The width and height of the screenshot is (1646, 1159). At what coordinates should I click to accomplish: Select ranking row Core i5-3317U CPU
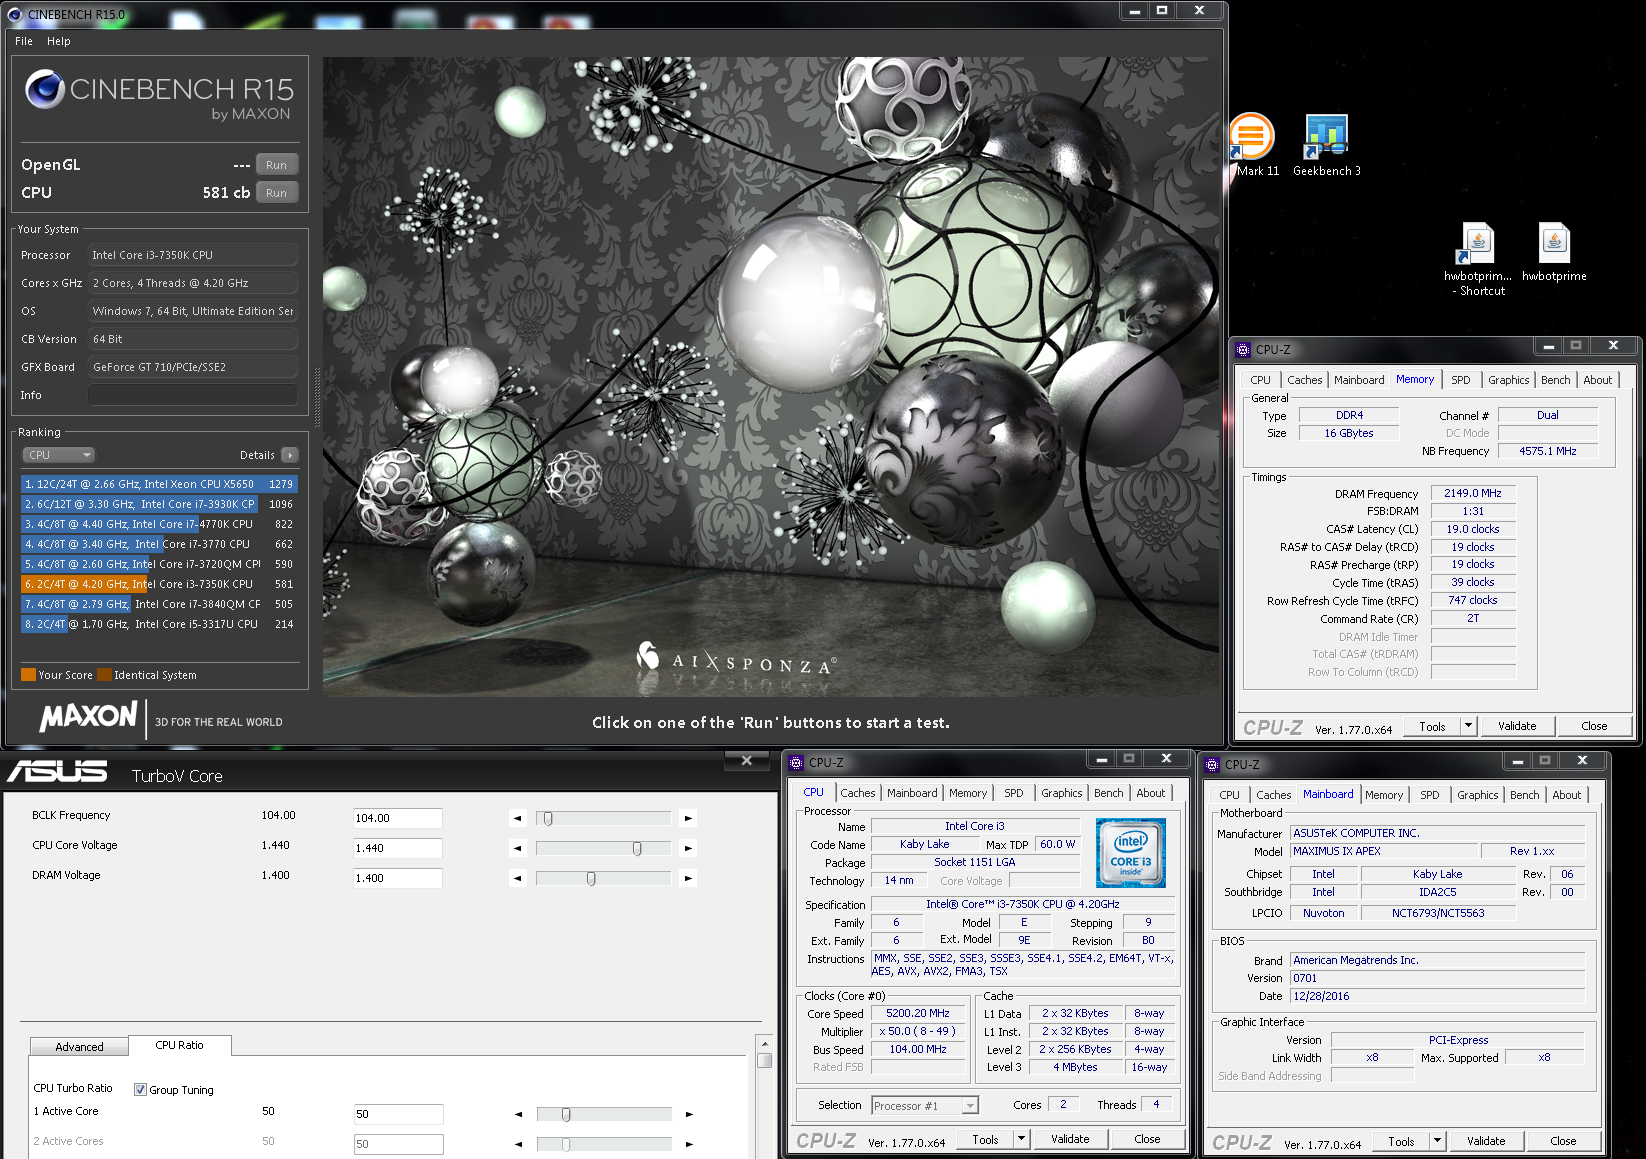point(159,624)
